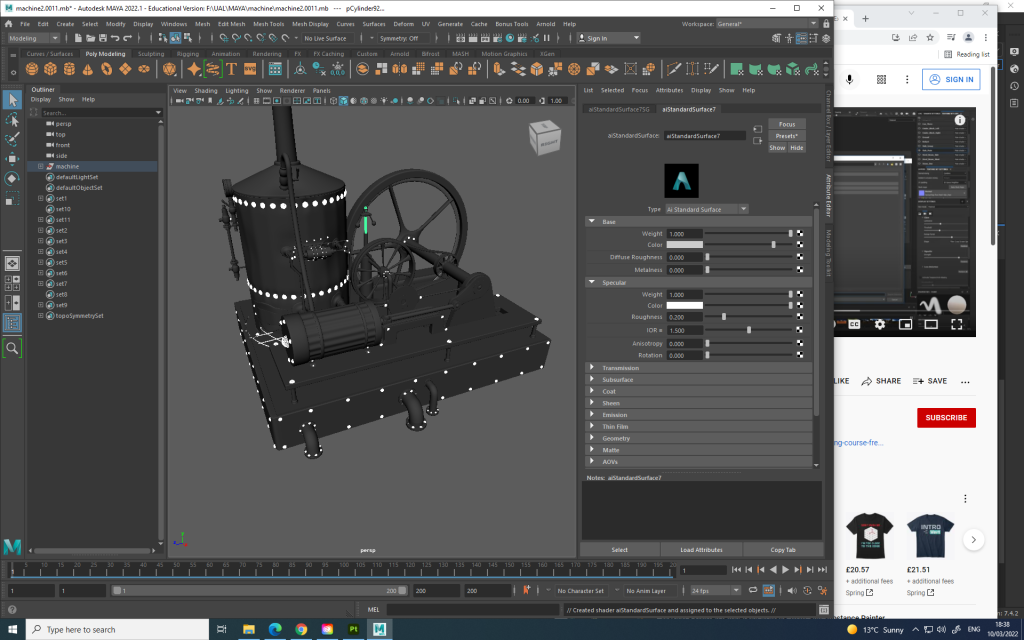This screenshot has width=1024, height=640.
Task: Click SIGN IN in the browser window
Action: pyautogui.click(x=951, y=80)
